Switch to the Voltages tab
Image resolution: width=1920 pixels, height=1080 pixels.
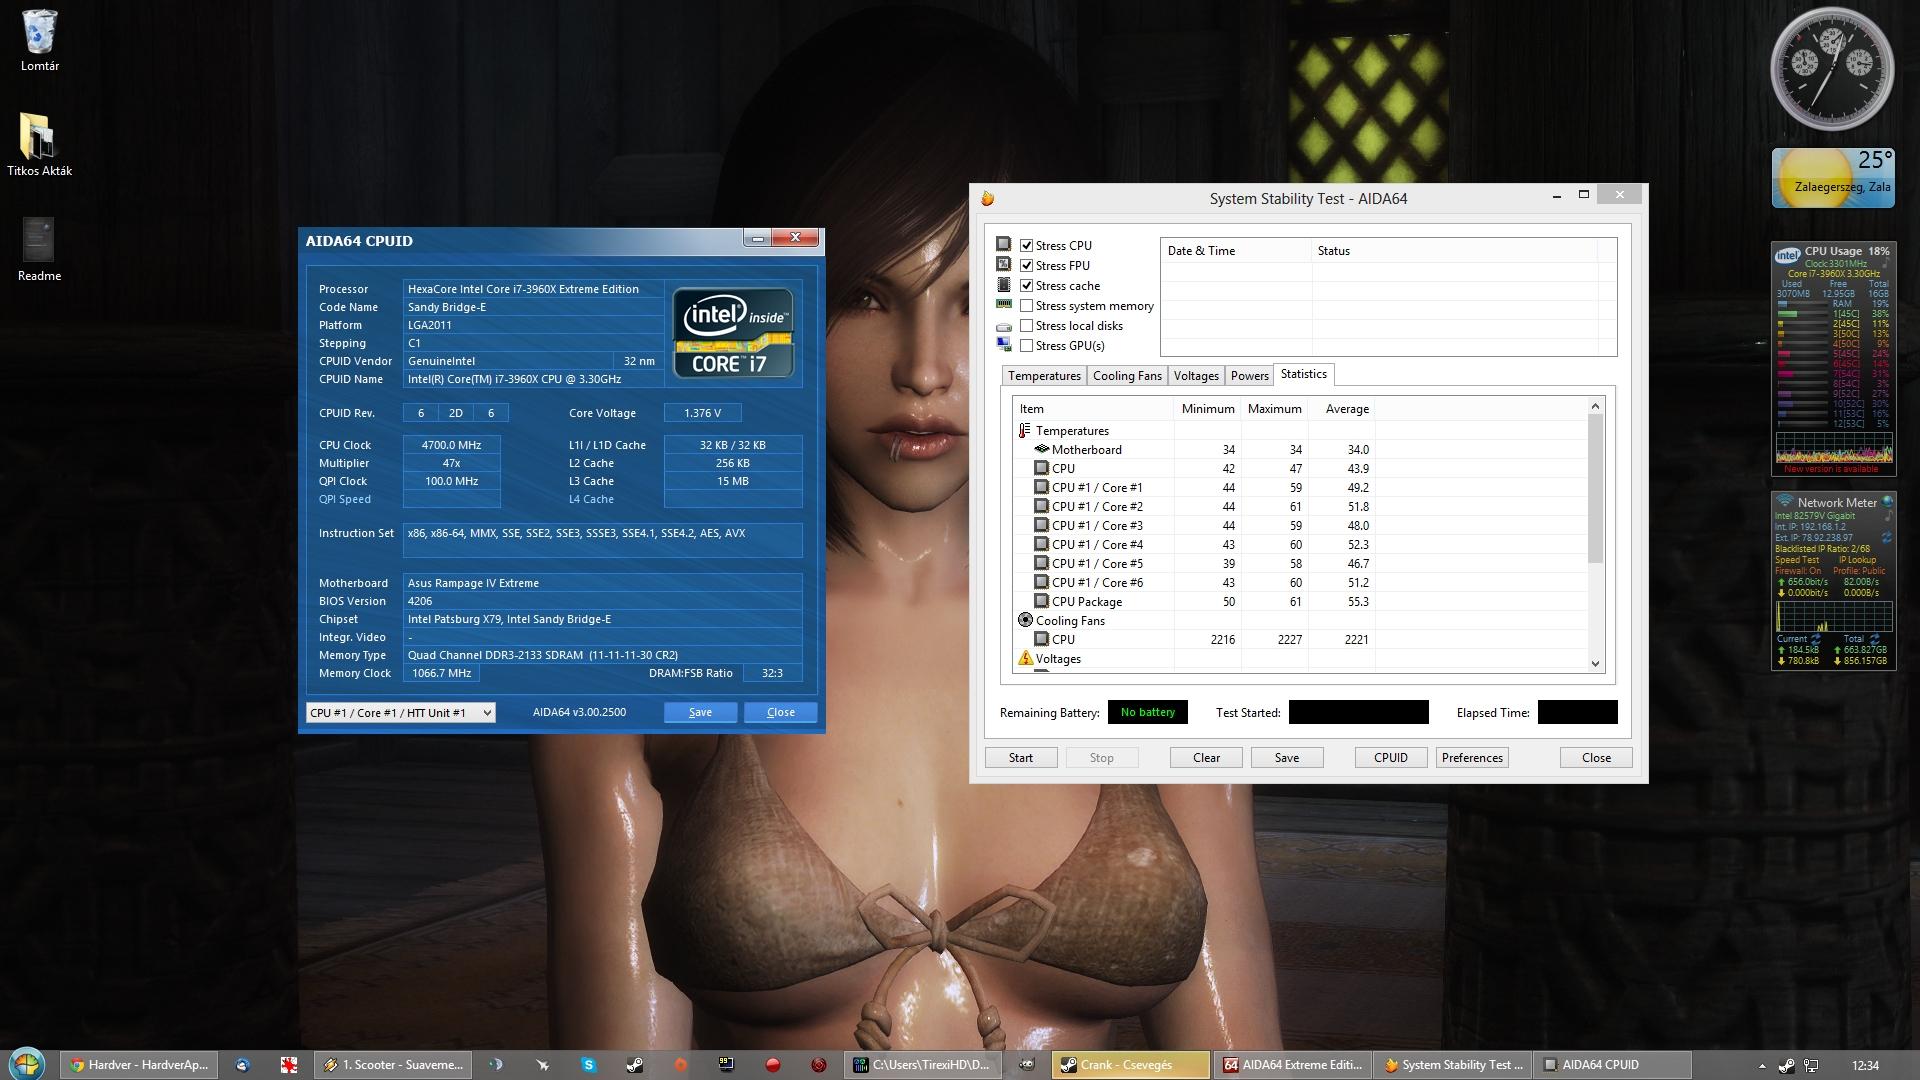(1196, 376)
